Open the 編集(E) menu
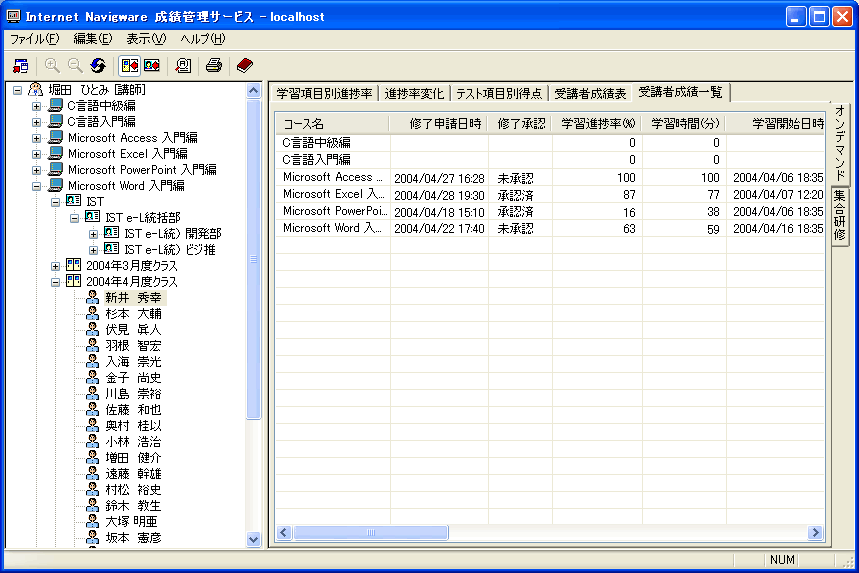The width and height of the screenshot is (859, 573). click(x=93, y=39)
